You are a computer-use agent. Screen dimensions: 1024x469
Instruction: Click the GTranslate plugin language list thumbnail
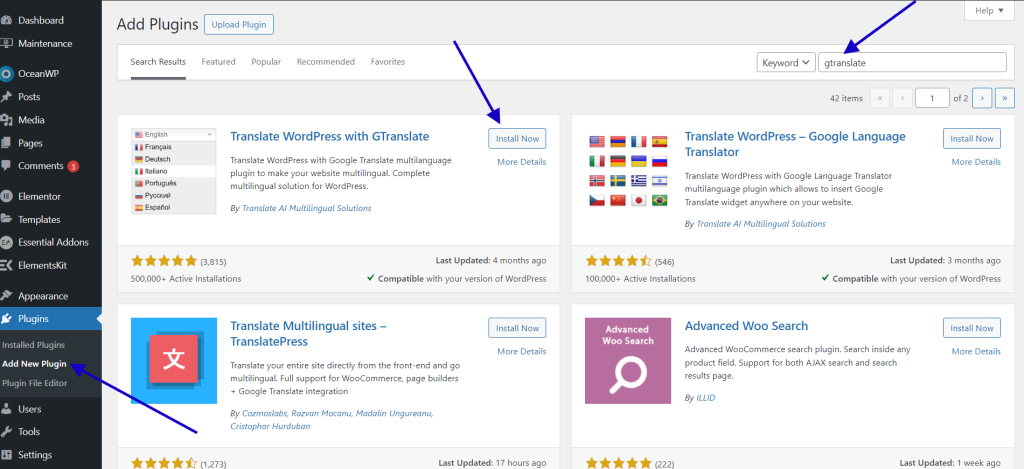coord(174,171)
